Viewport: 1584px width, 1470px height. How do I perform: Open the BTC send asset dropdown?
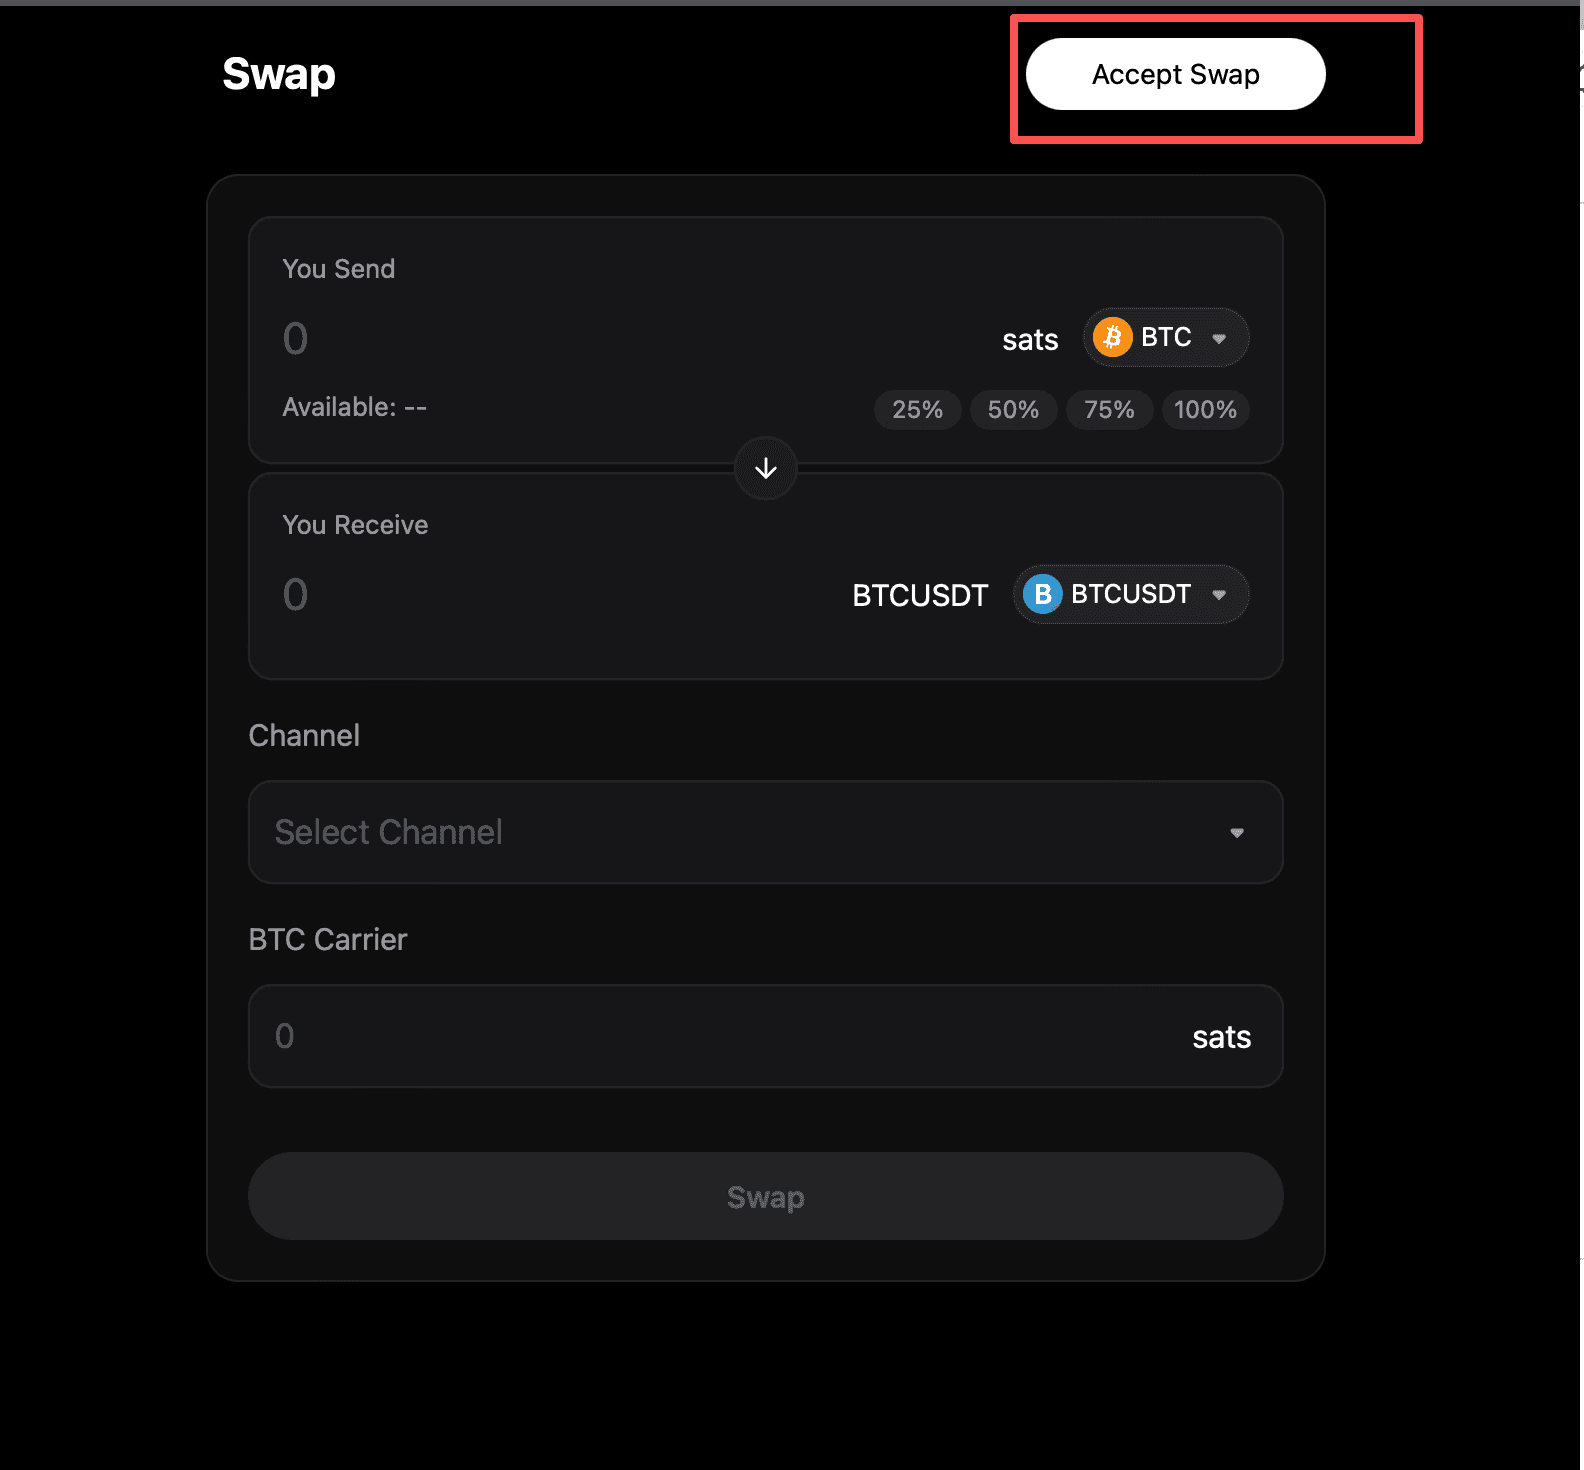point(1166,337)
